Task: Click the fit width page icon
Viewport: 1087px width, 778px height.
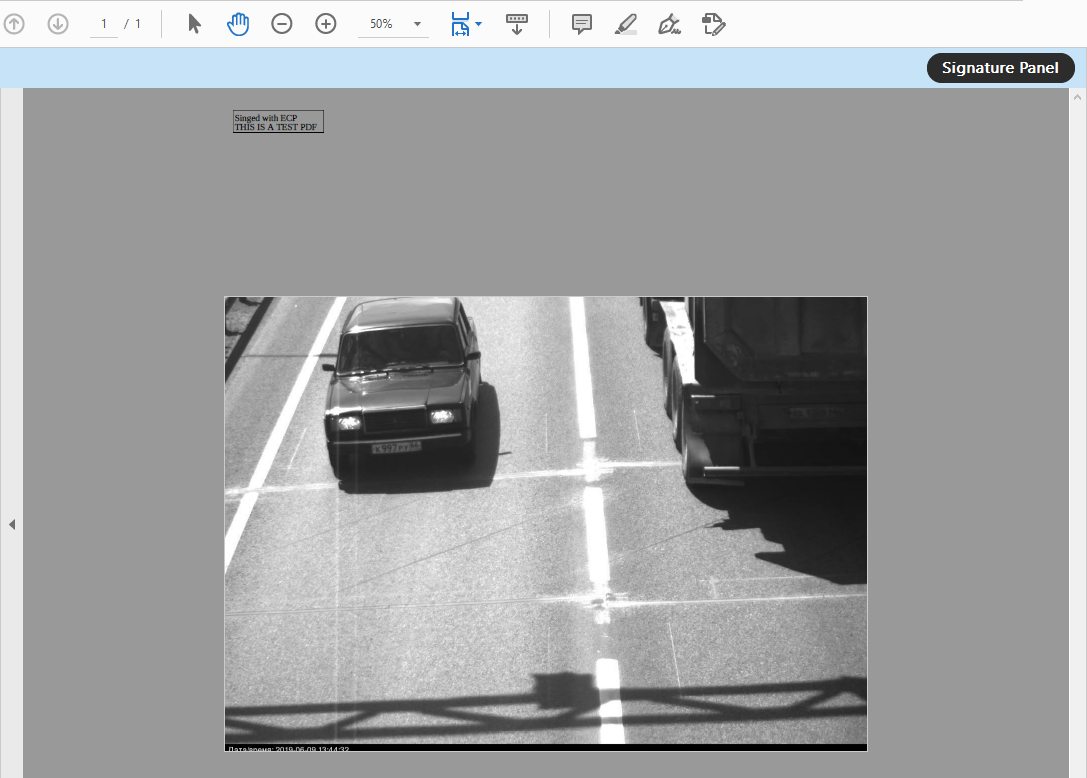Action: pyautogui.click(x=460, y=24)
